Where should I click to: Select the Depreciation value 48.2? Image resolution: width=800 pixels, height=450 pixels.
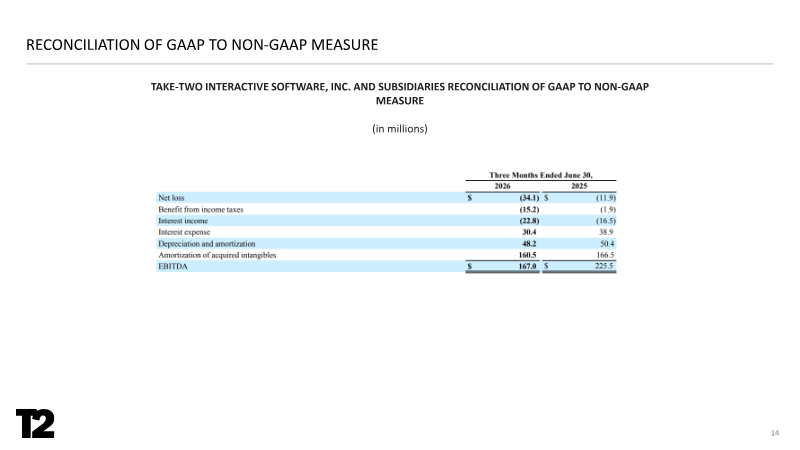coord(529,244)
